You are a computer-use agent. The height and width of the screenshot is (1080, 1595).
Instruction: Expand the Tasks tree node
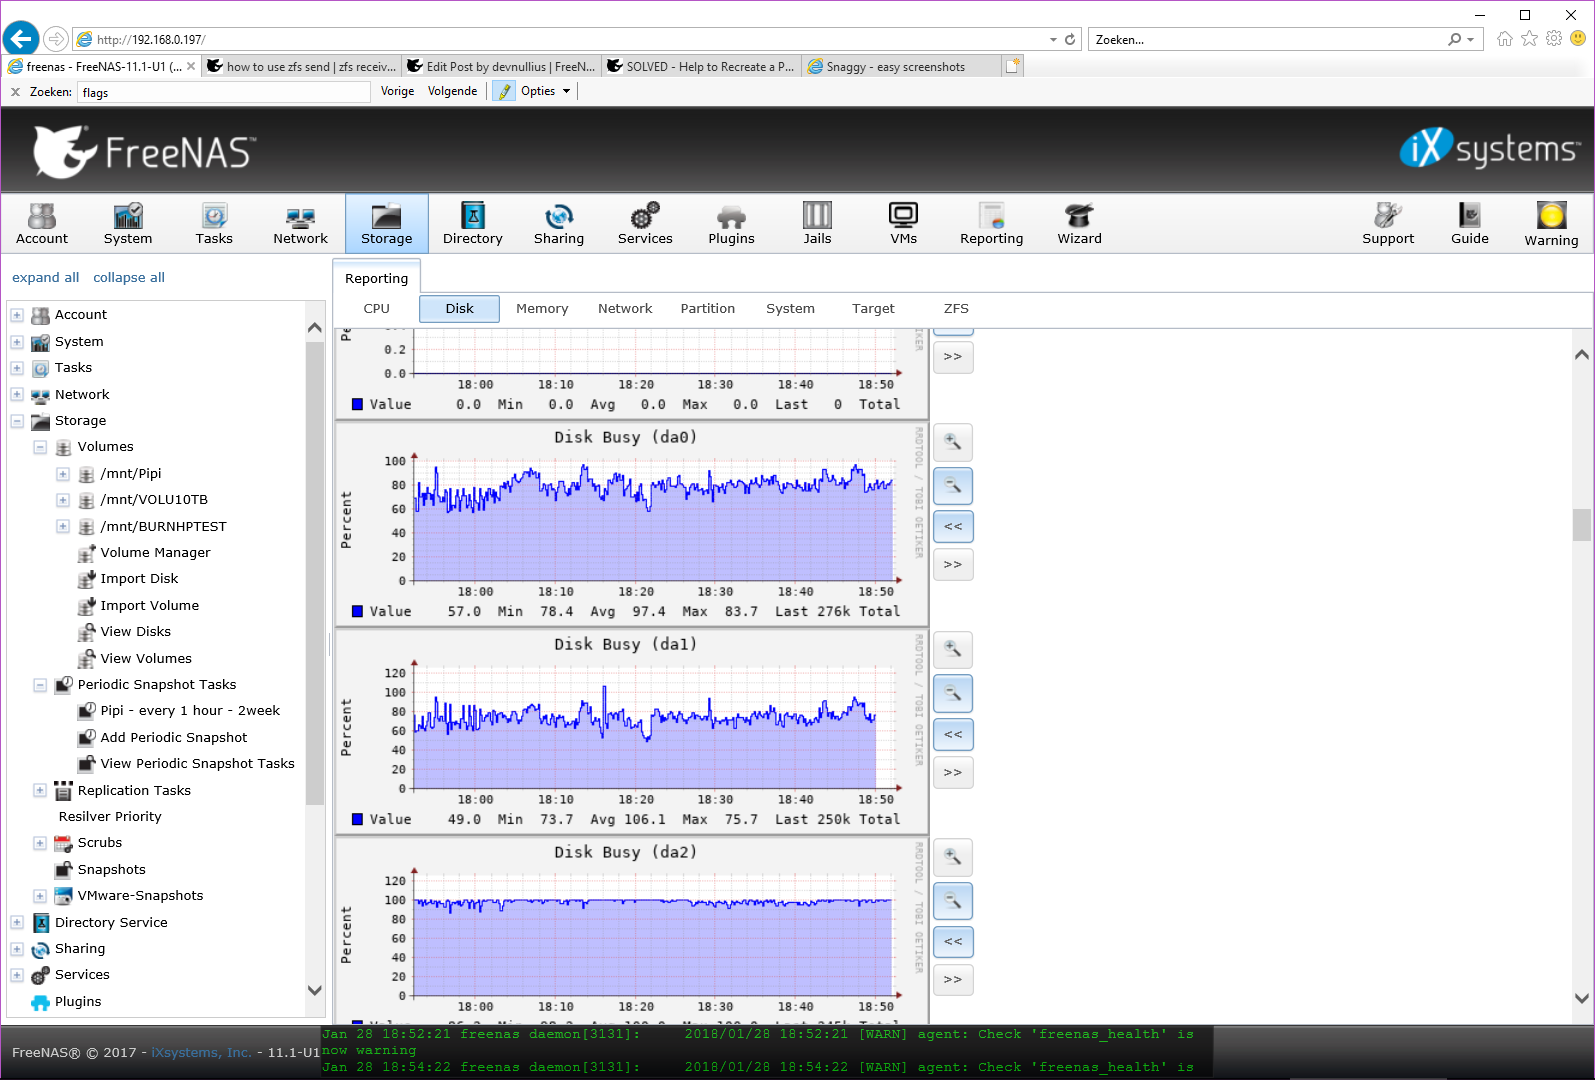coord(17,368)
